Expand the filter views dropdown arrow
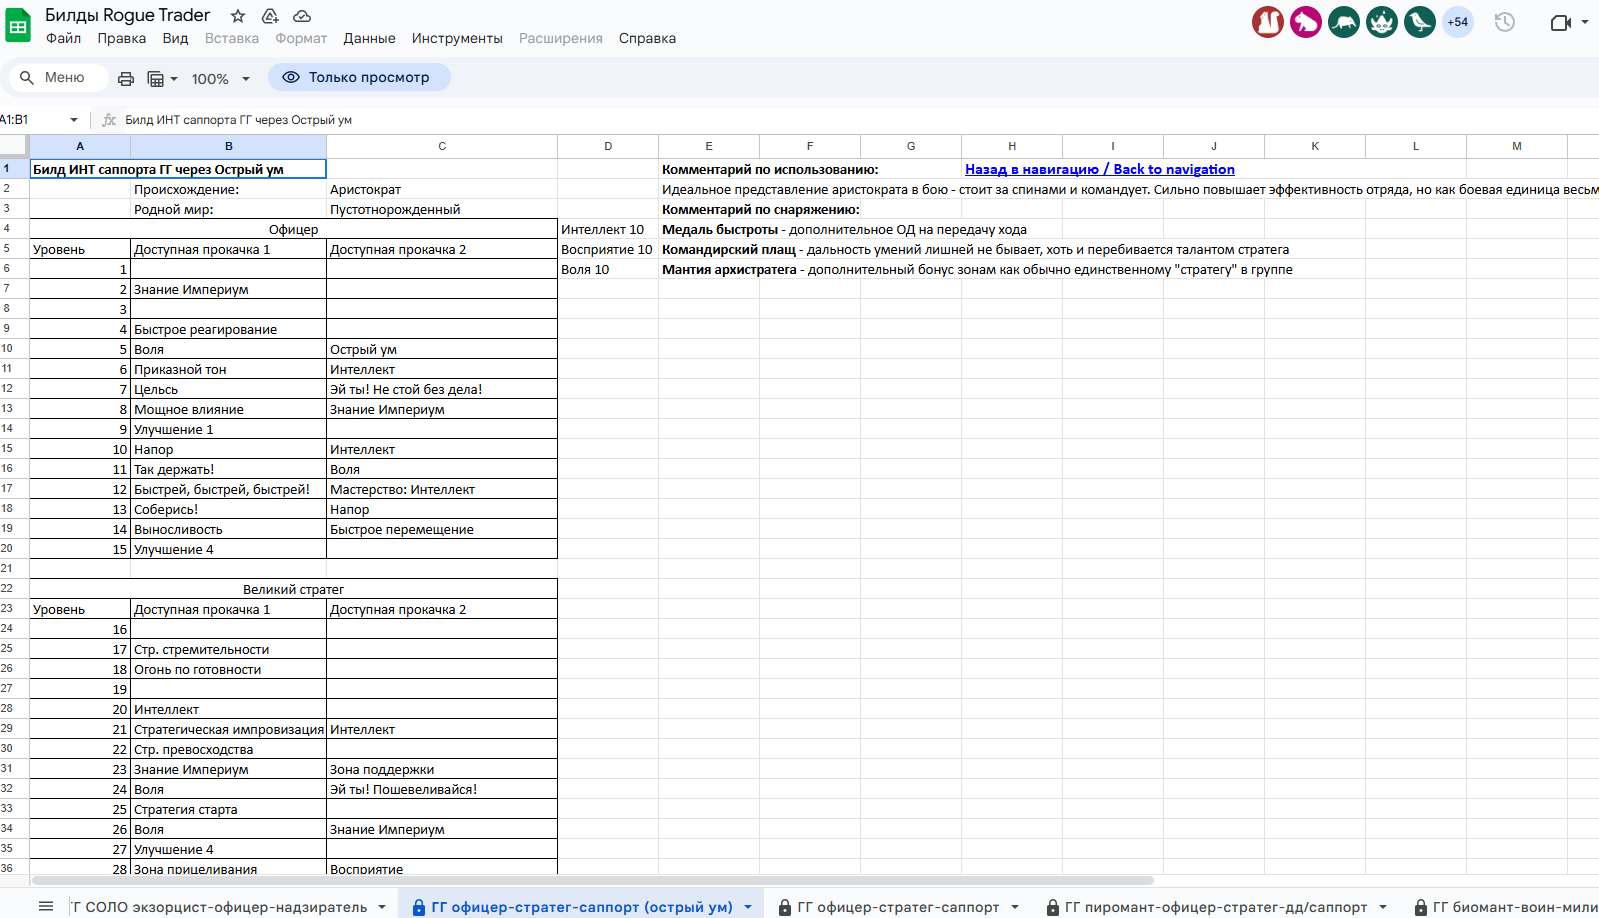 click(174, 79)
